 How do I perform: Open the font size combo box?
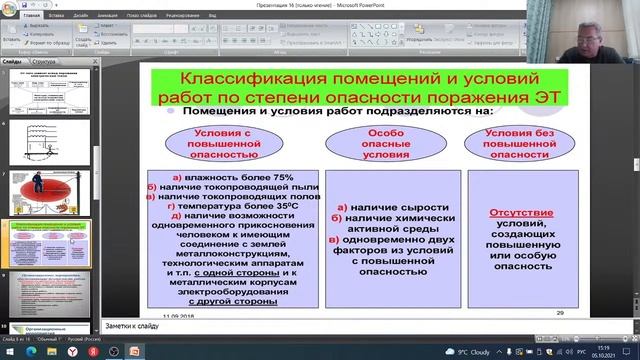pyautogui.click(x=180, y=29)
